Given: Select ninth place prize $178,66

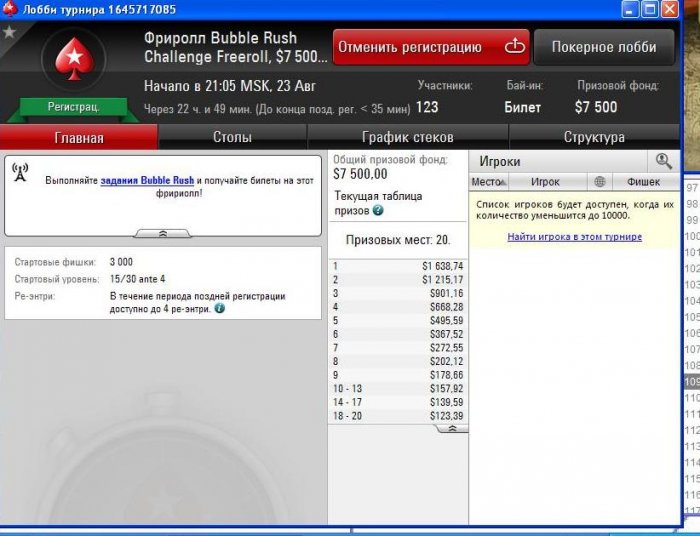Looking at the screenshot, I should pyautogui.click(x=398, y=375).
